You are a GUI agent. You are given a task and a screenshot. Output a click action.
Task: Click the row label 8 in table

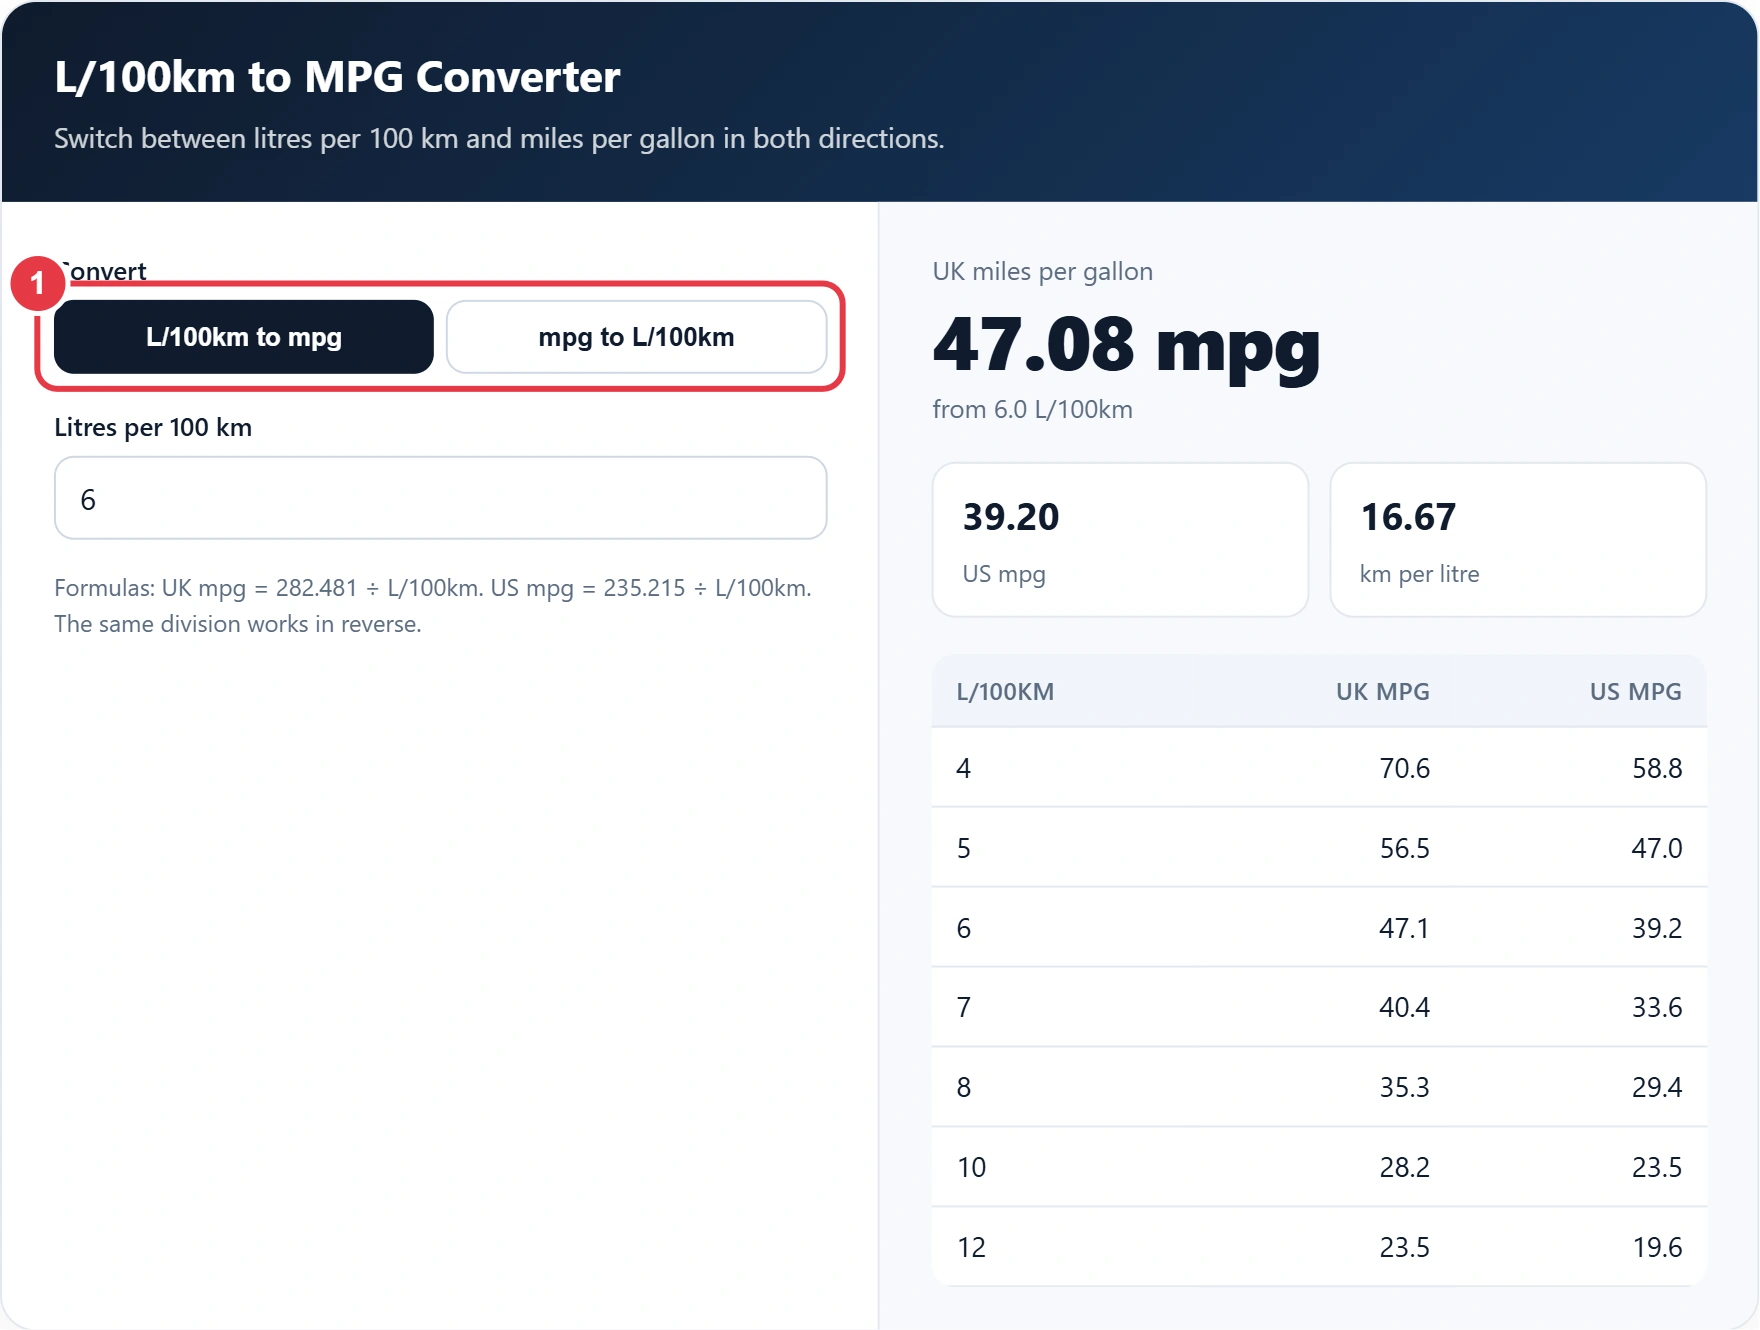(963, 1087)
